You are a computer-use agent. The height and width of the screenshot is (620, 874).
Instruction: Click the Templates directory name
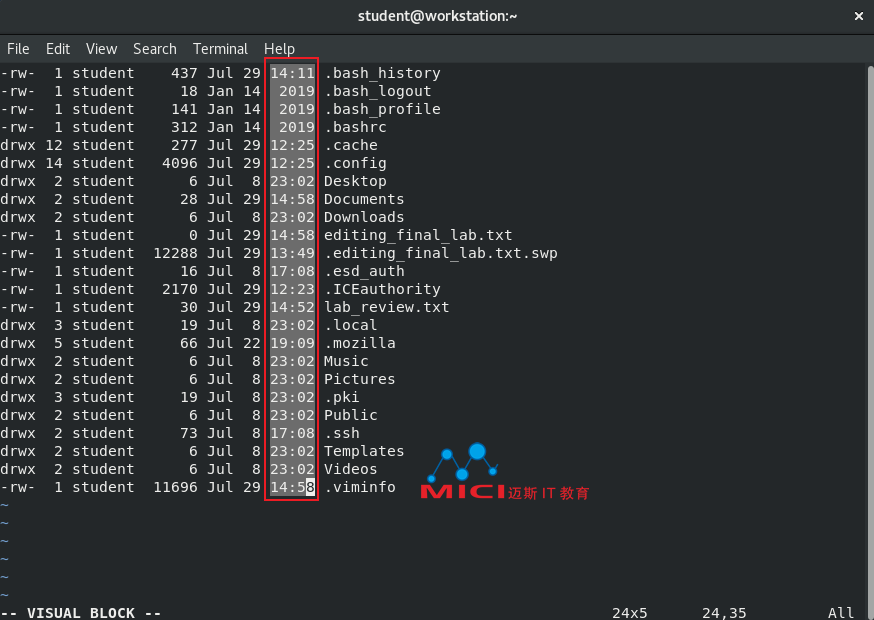click(364, 451)
